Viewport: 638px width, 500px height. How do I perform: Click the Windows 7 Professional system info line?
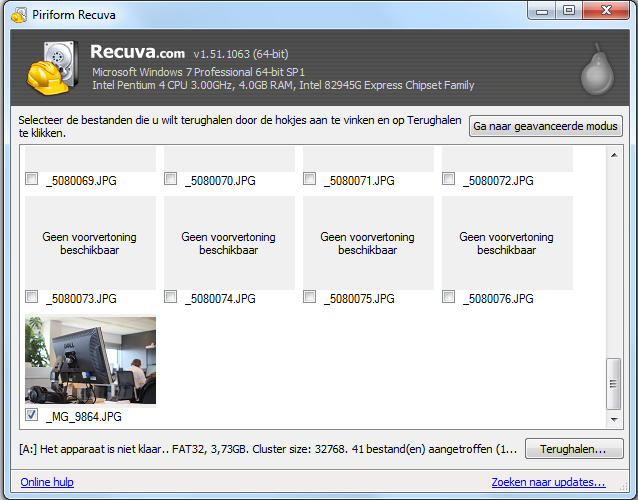point(198,72)
